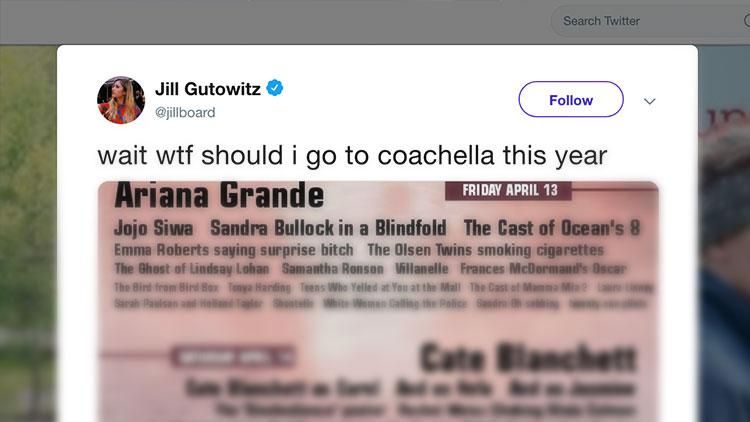Screen dimensions: 750x422
Task: Click the blue verified badge icon
Action: [275, 89]
